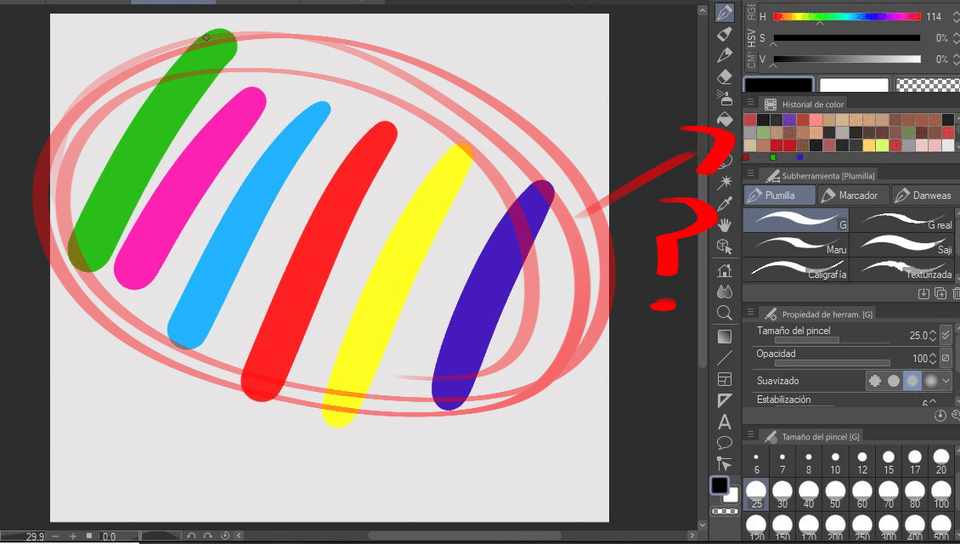Select the transparent checkered color box
The height and width of the screenshot is (544, 960).
928,84
